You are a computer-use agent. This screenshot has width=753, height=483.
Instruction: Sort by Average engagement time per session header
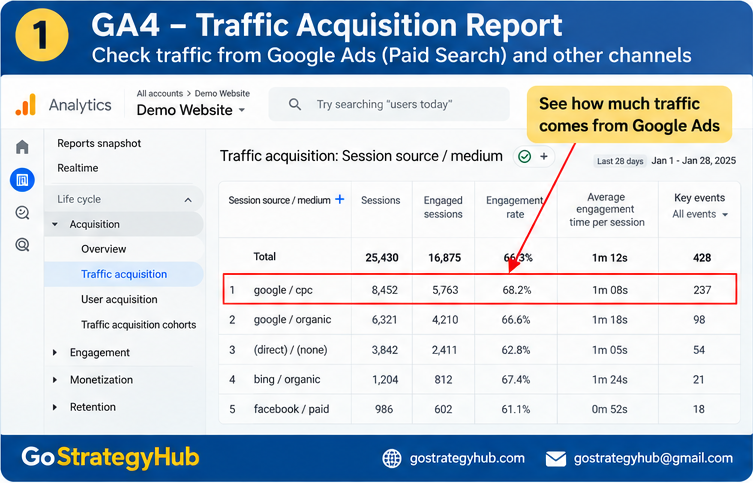[x=607, y=210]
